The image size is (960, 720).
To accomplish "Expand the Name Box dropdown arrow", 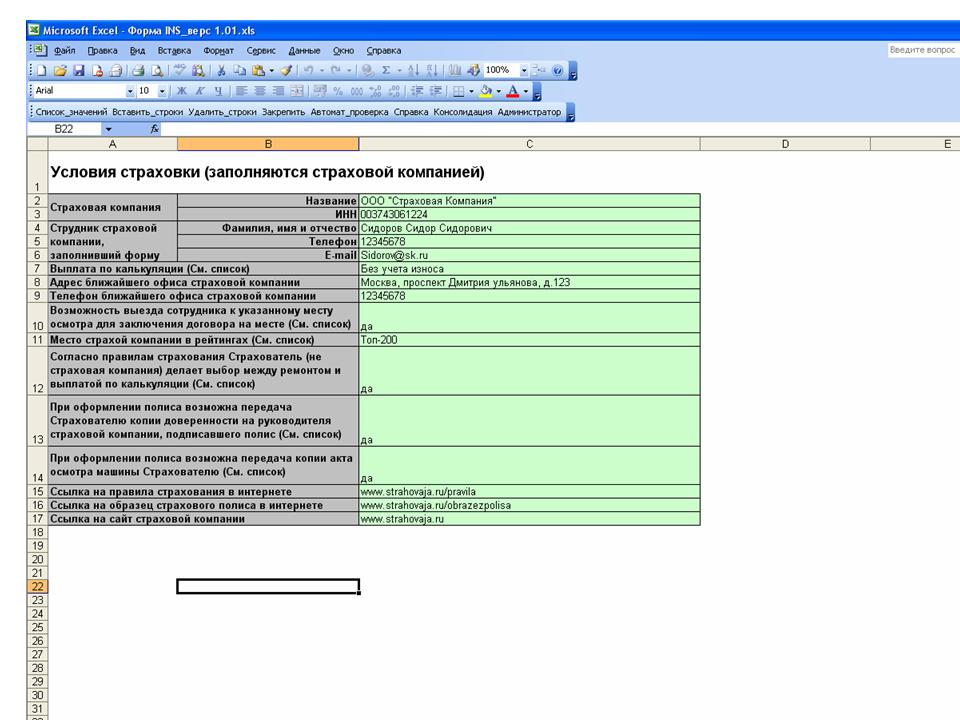I will [x=108, y=129].
